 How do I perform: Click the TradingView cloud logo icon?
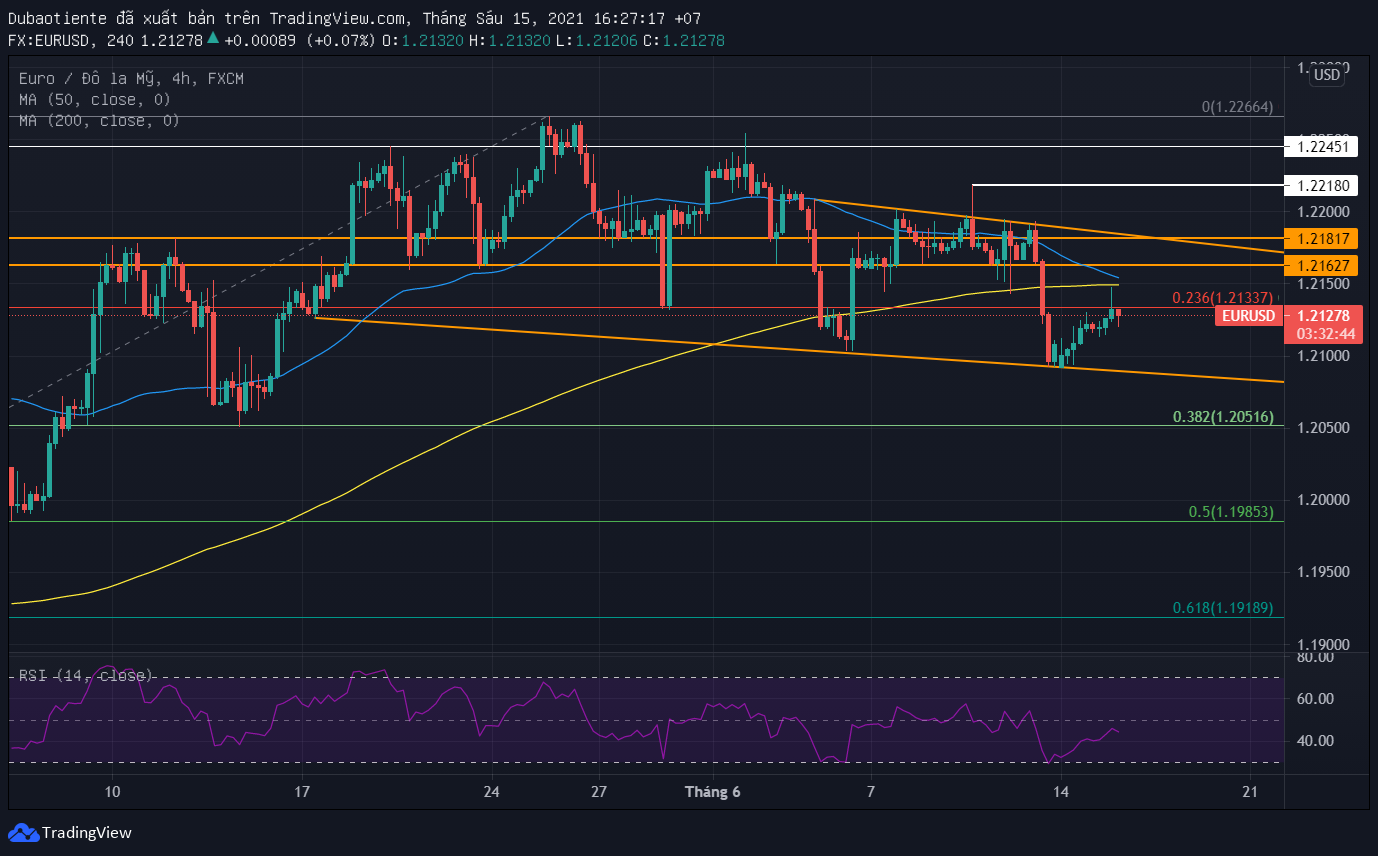coord(22,832)
